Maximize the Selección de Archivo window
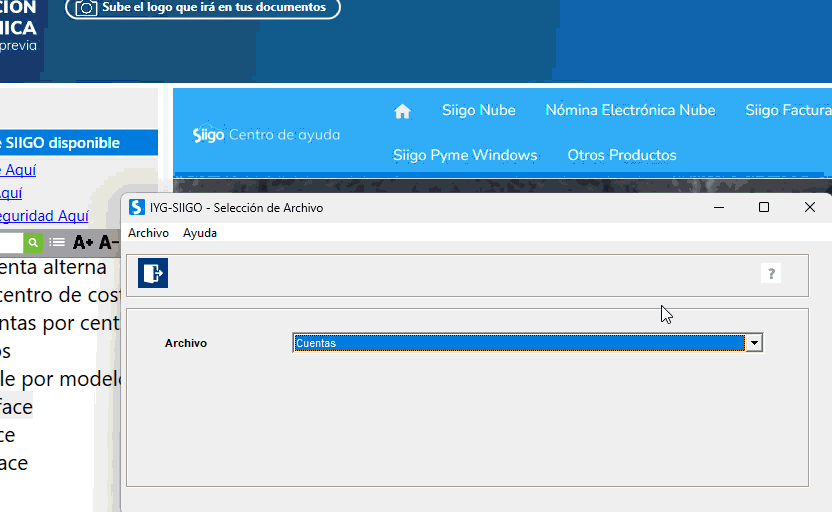This screenshot has height=512, width=832. (x=764, y=207)
